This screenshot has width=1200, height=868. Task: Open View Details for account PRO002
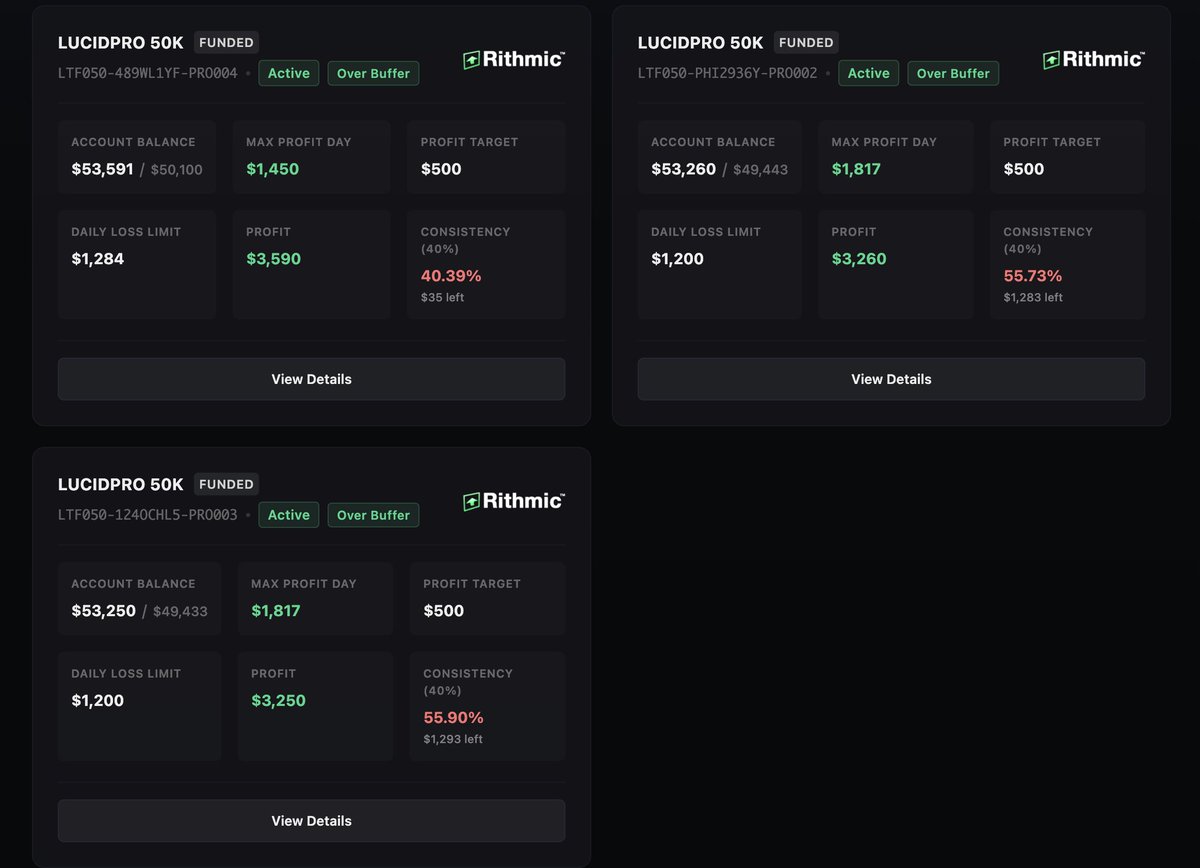click(x=891, y=379)
